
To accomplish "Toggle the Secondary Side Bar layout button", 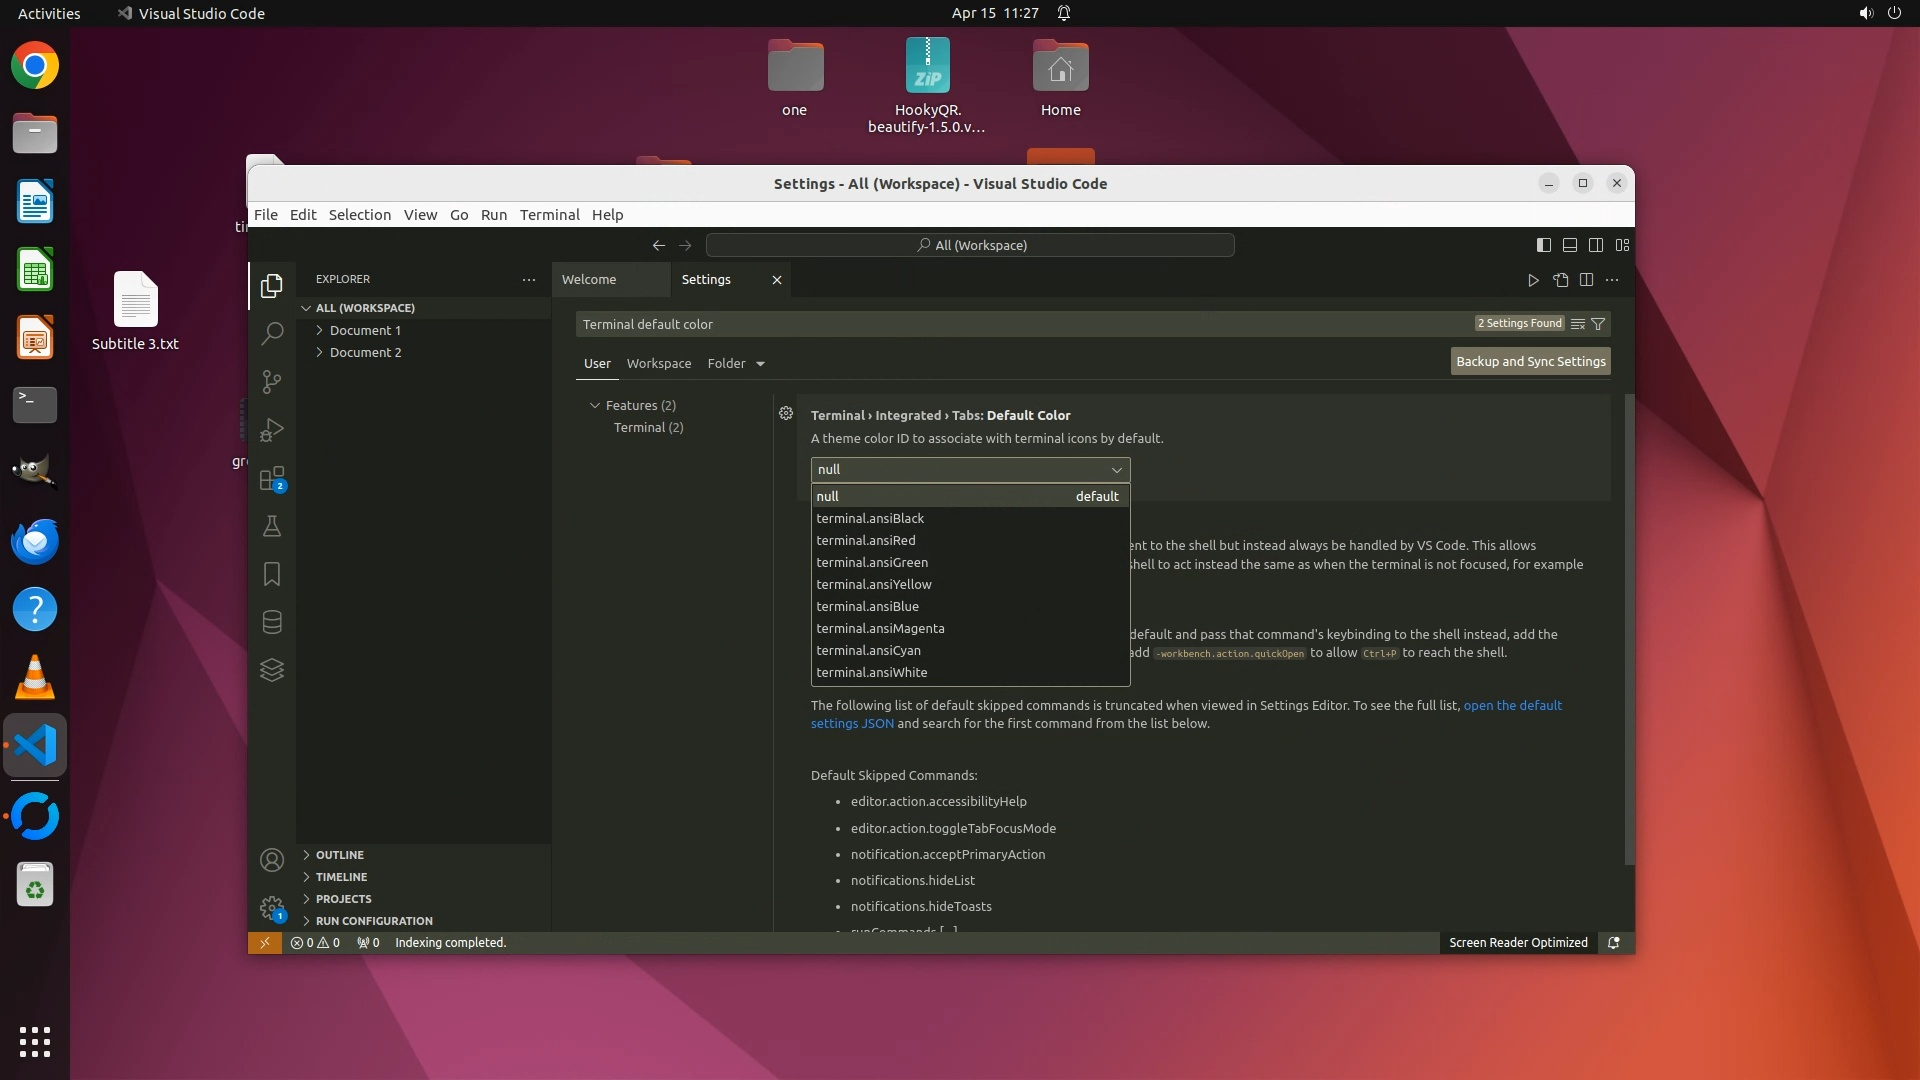I will (x=1596, y=245).
